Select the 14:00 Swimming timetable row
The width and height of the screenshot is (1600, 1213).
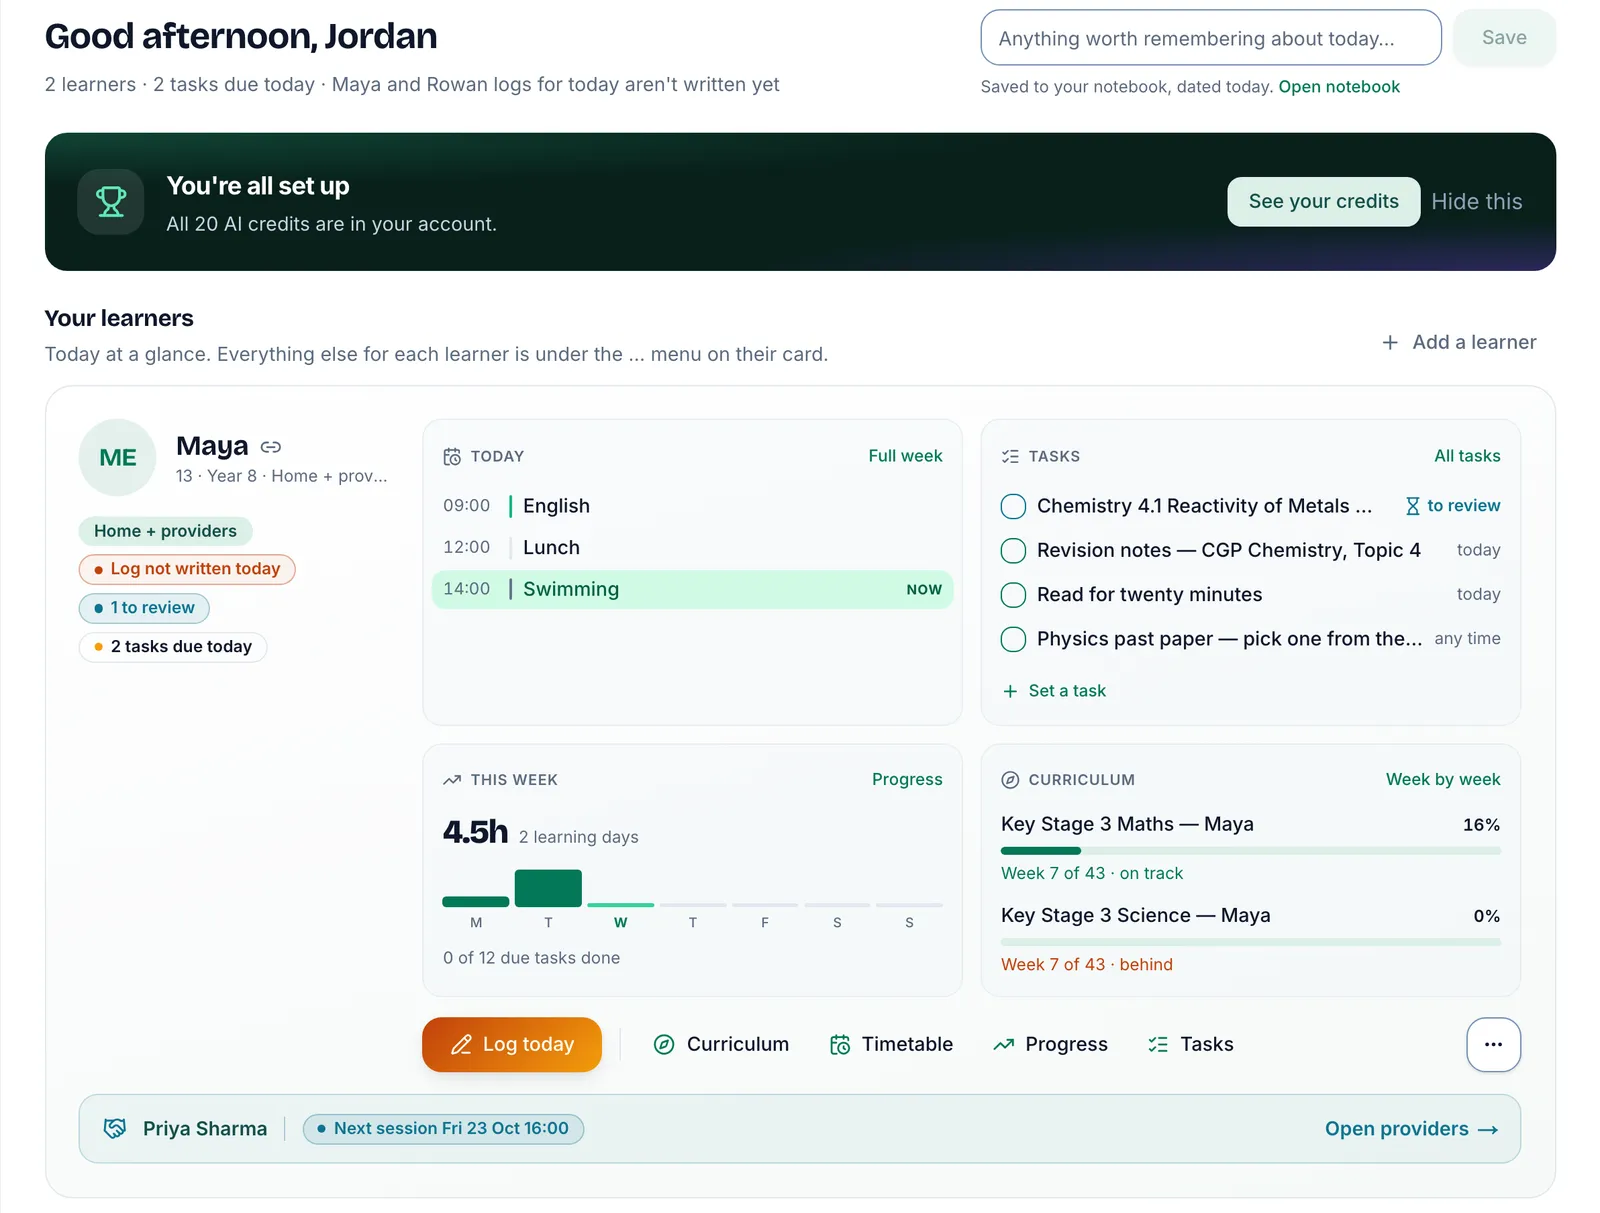pyautogui.click(x=692, y=589)
